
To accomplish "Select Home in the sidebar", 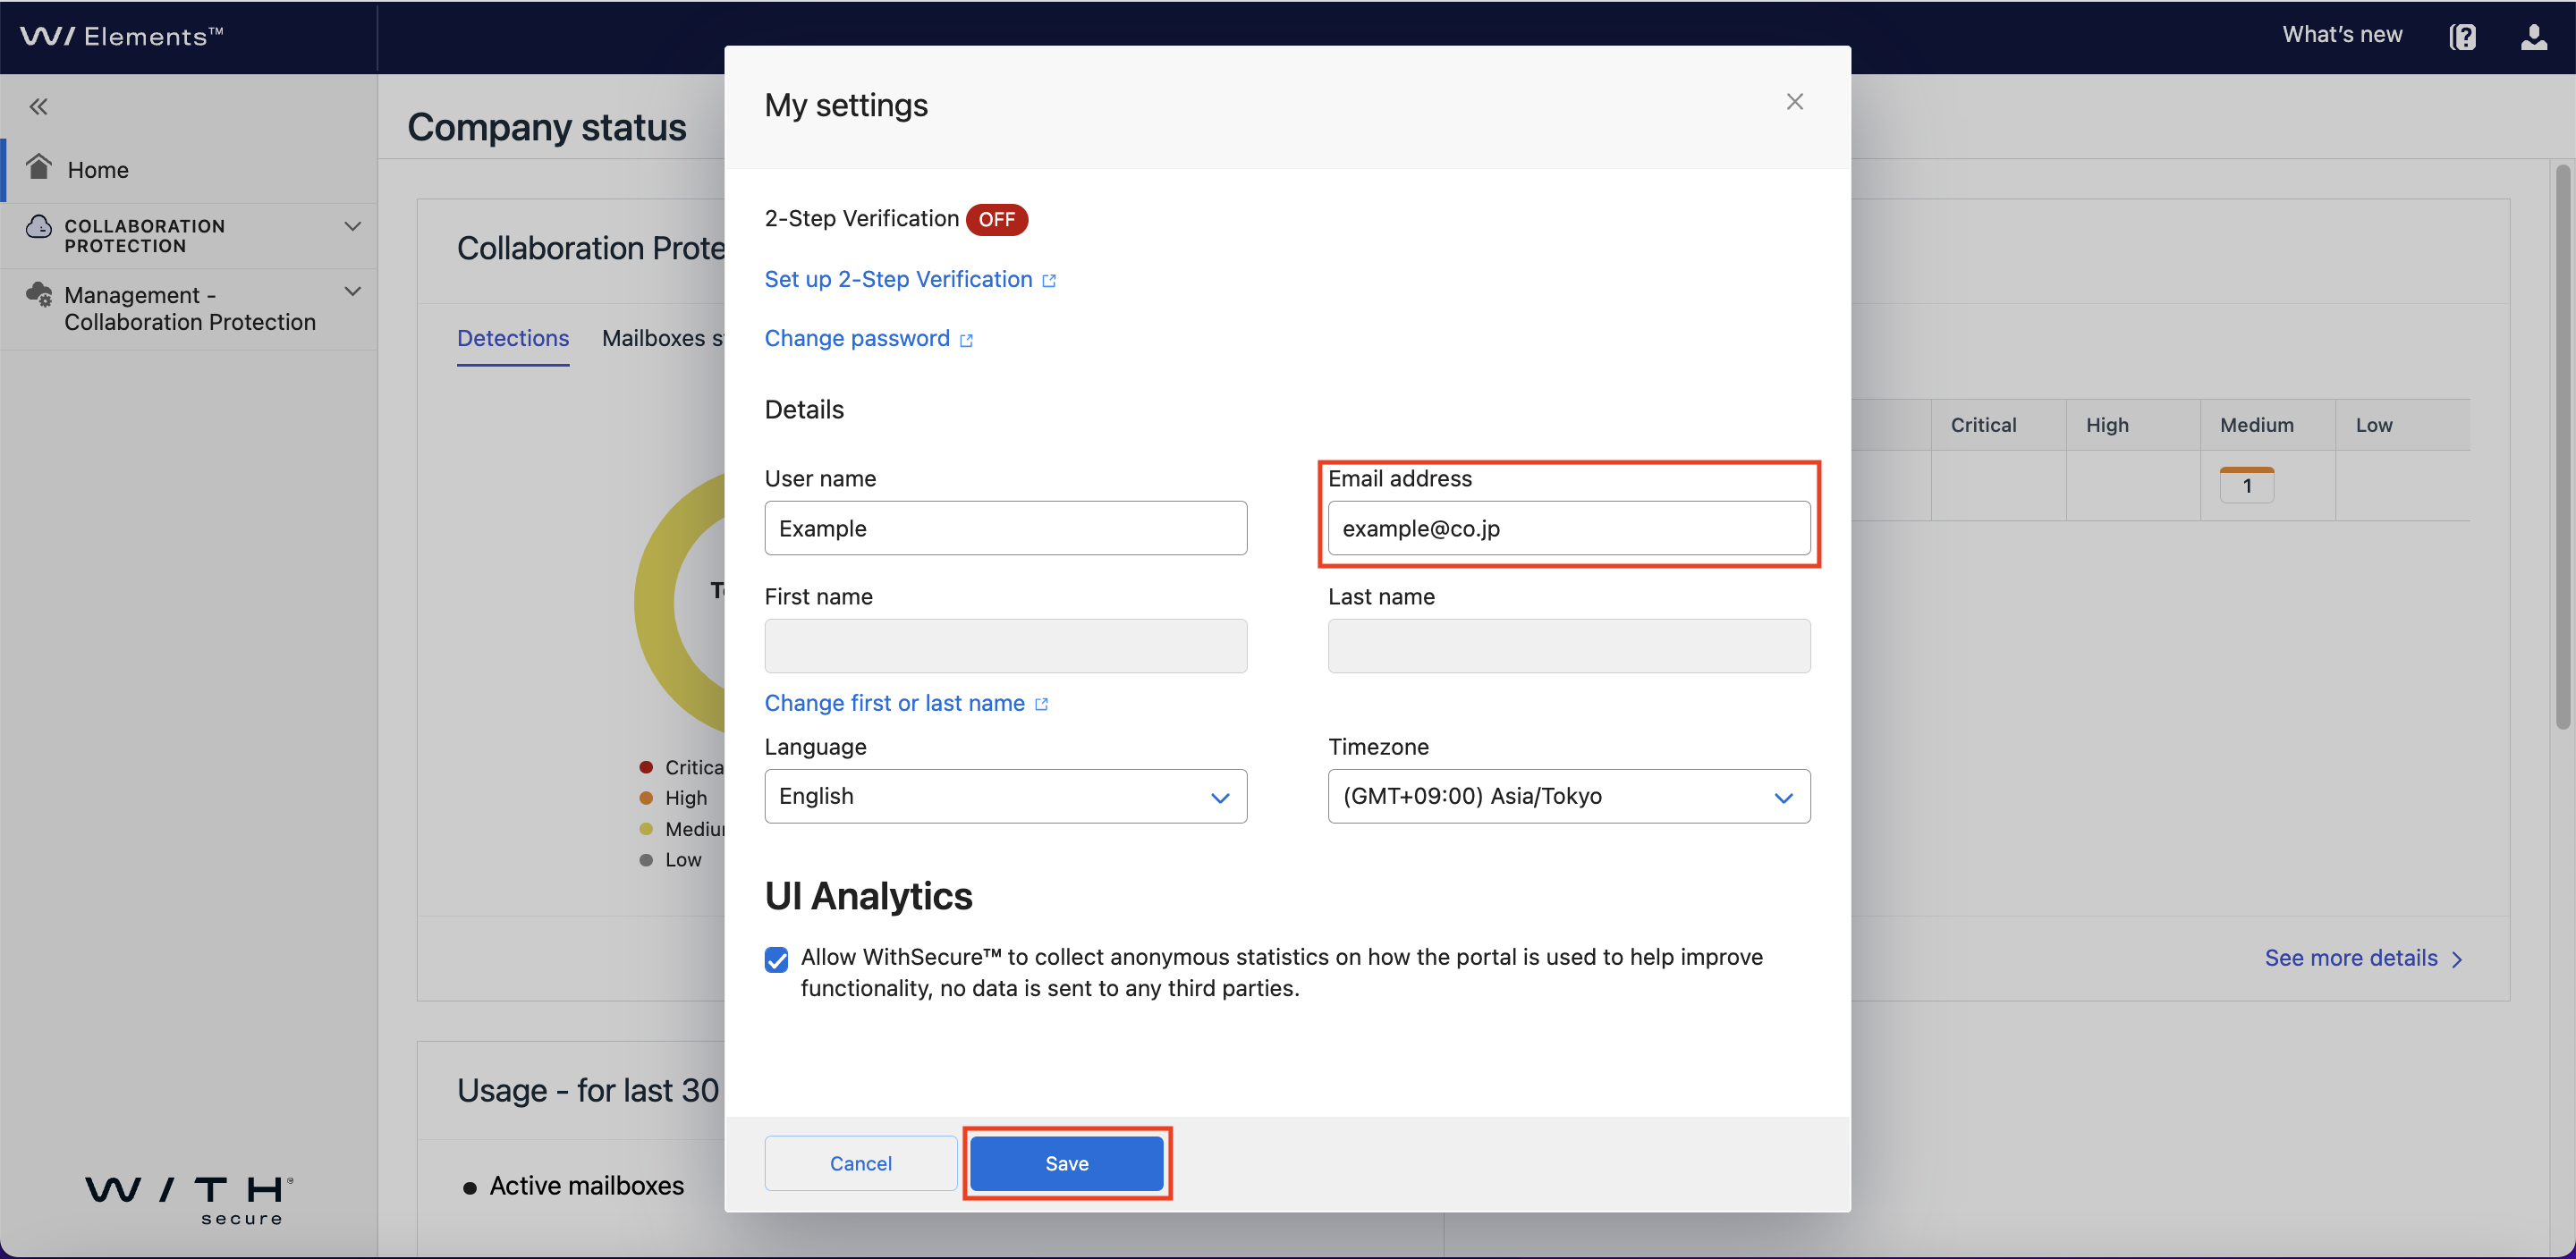I will click(x=189, y=170).
